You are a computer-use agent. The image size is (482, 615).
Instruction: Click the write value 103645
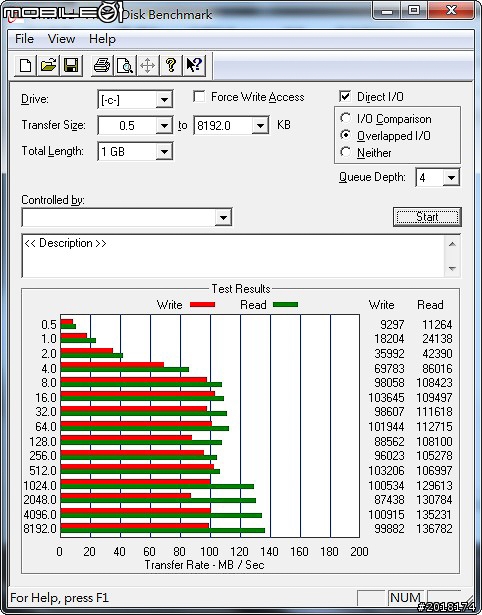[386, 397]
